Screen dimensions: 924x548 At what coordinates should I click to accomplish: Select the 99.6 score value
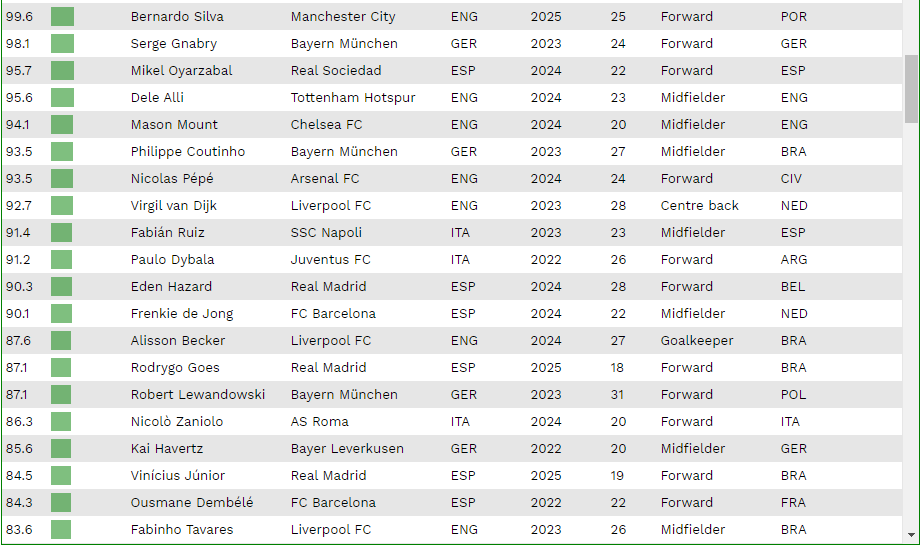tap(19, 16)
